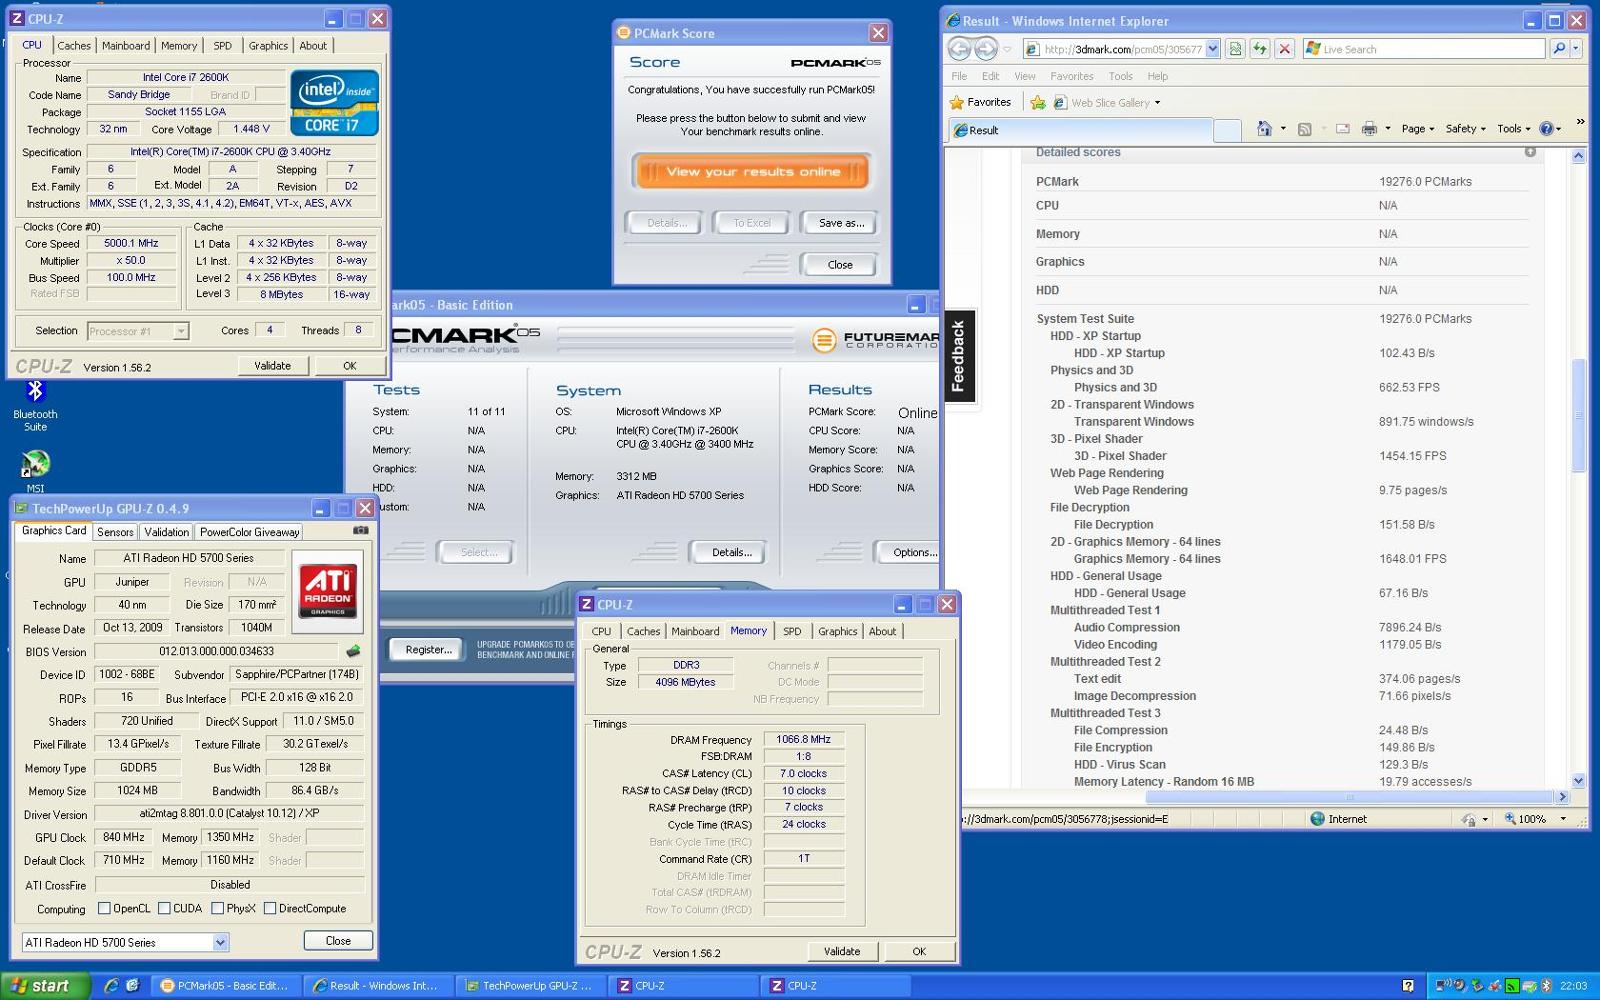Go back in Internet Explorer

point(959,49)
